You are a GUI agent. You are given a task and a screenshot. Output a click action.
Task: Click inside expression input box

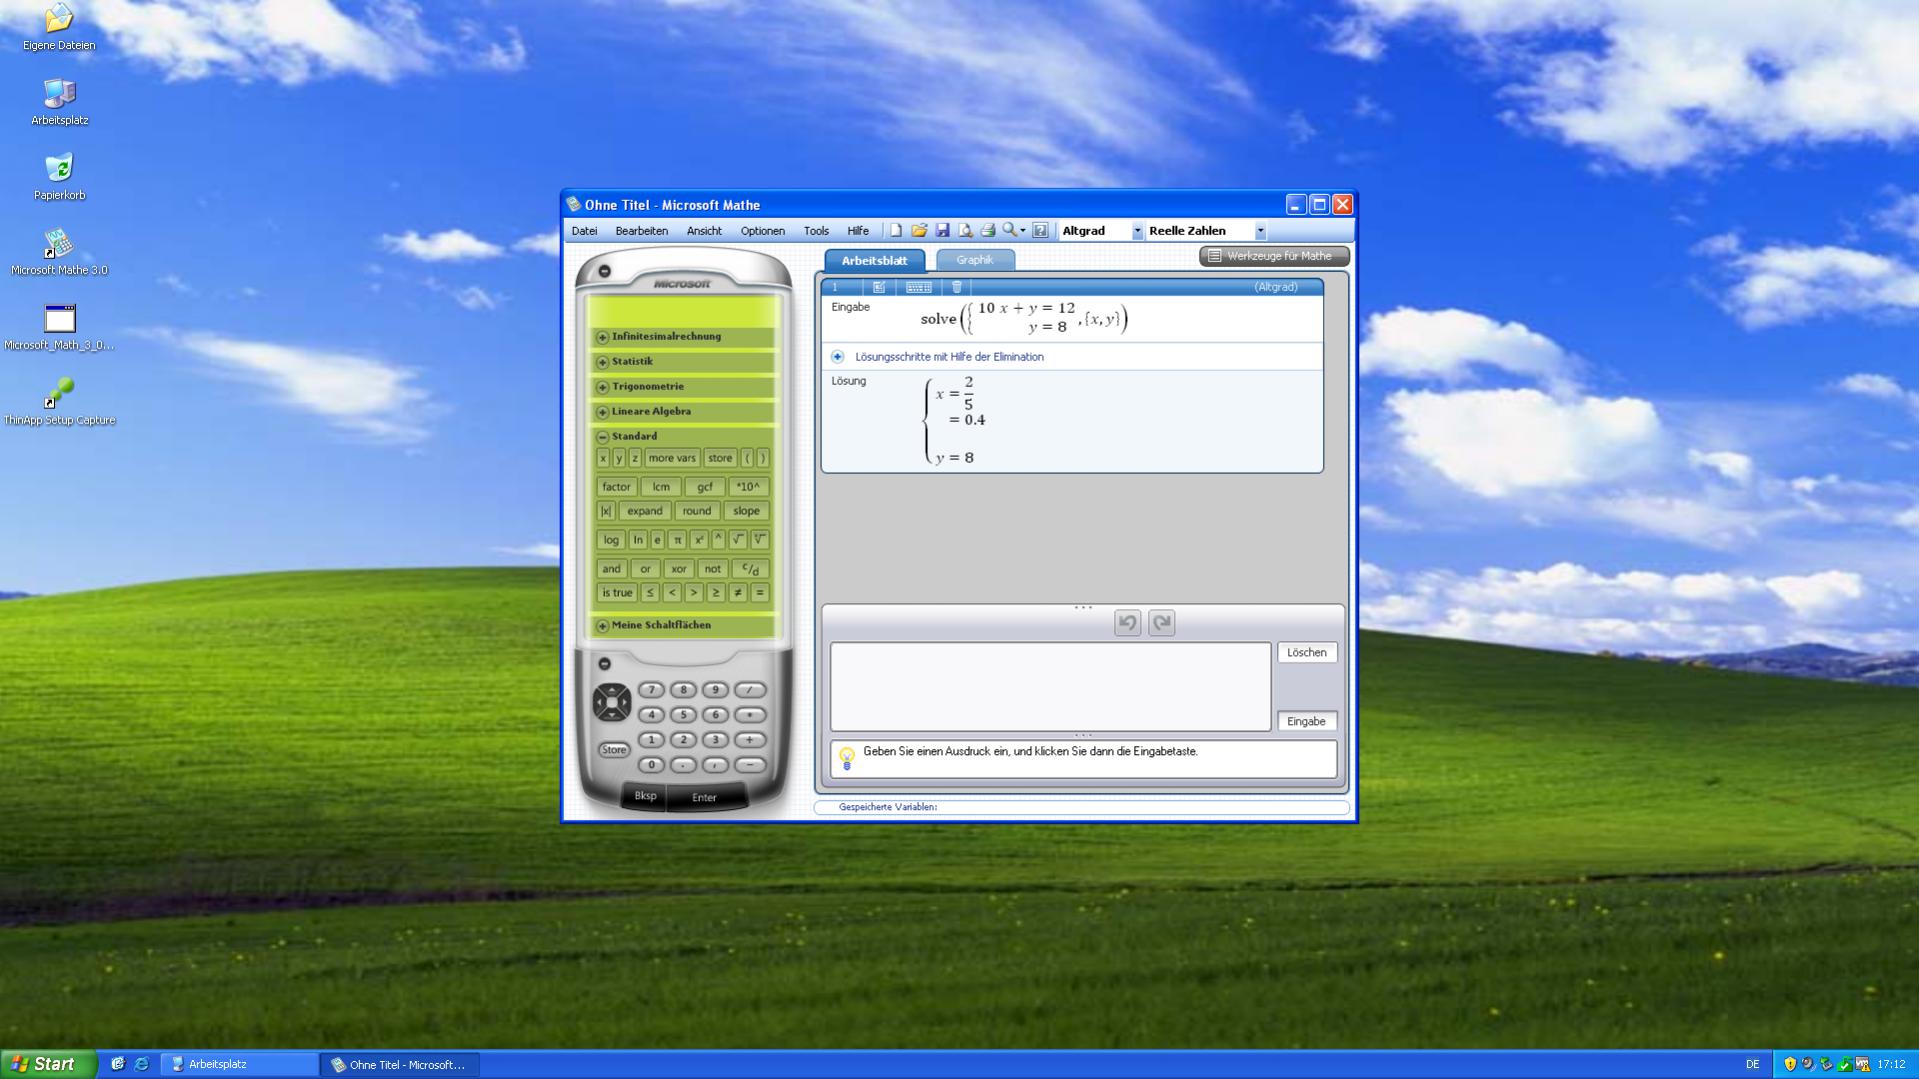1050,687
